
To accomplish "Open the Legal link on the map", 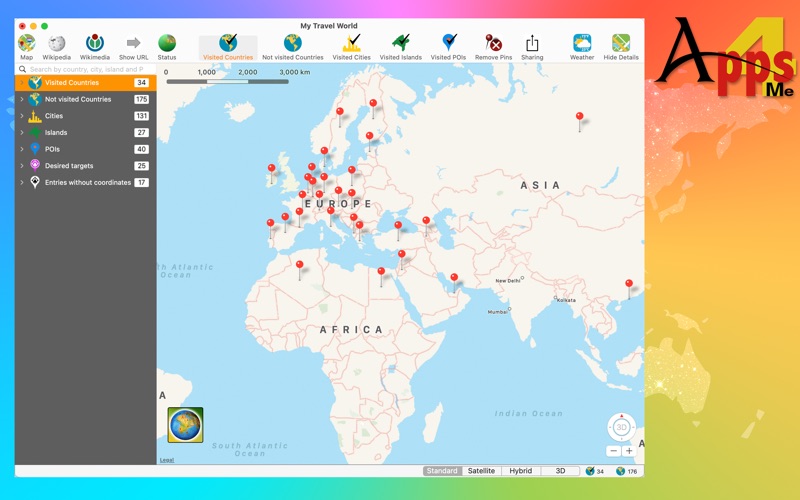I will tap(167, 460).
